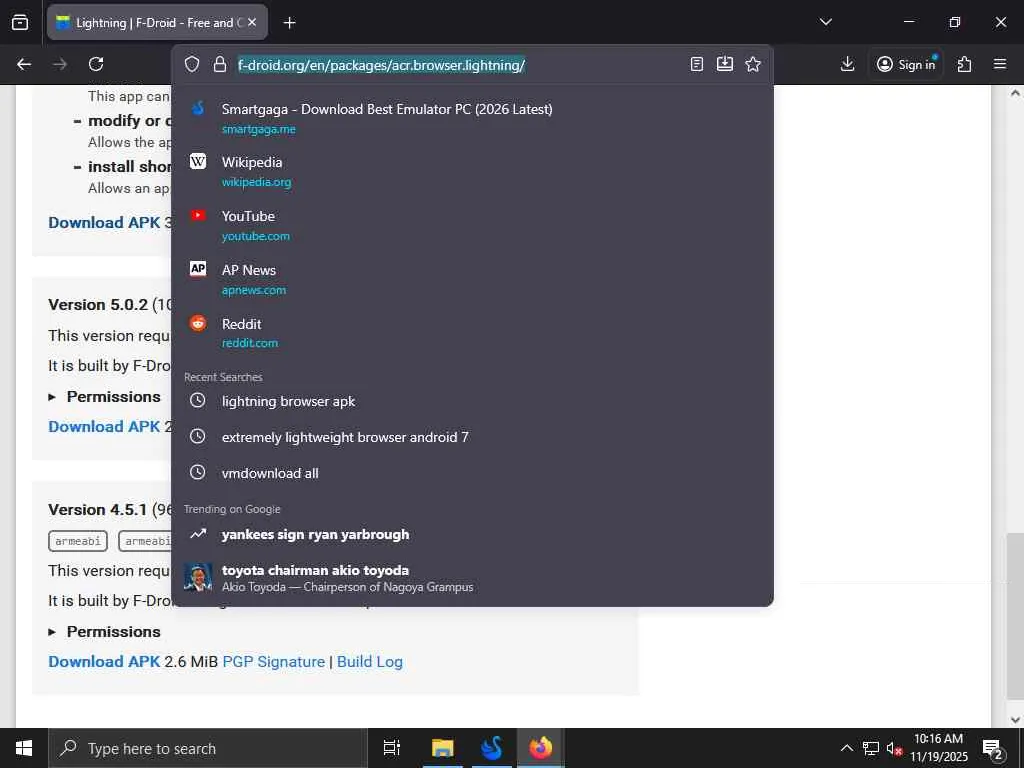Image resolution: width=1024 pixels, height=768 pixels.
Task: Expand Permissions under Version 5.0.2
Action: pyautogui.click(x=104, y=396)
